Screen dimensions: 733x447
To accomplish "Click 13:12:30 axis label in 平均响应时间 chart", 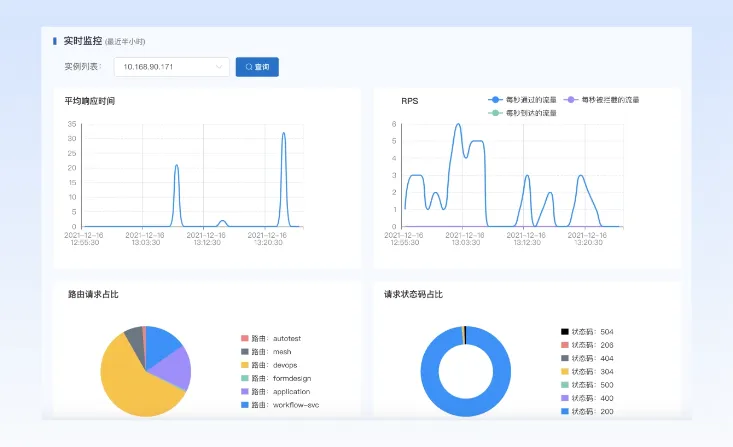I will (x=207, y=243).
